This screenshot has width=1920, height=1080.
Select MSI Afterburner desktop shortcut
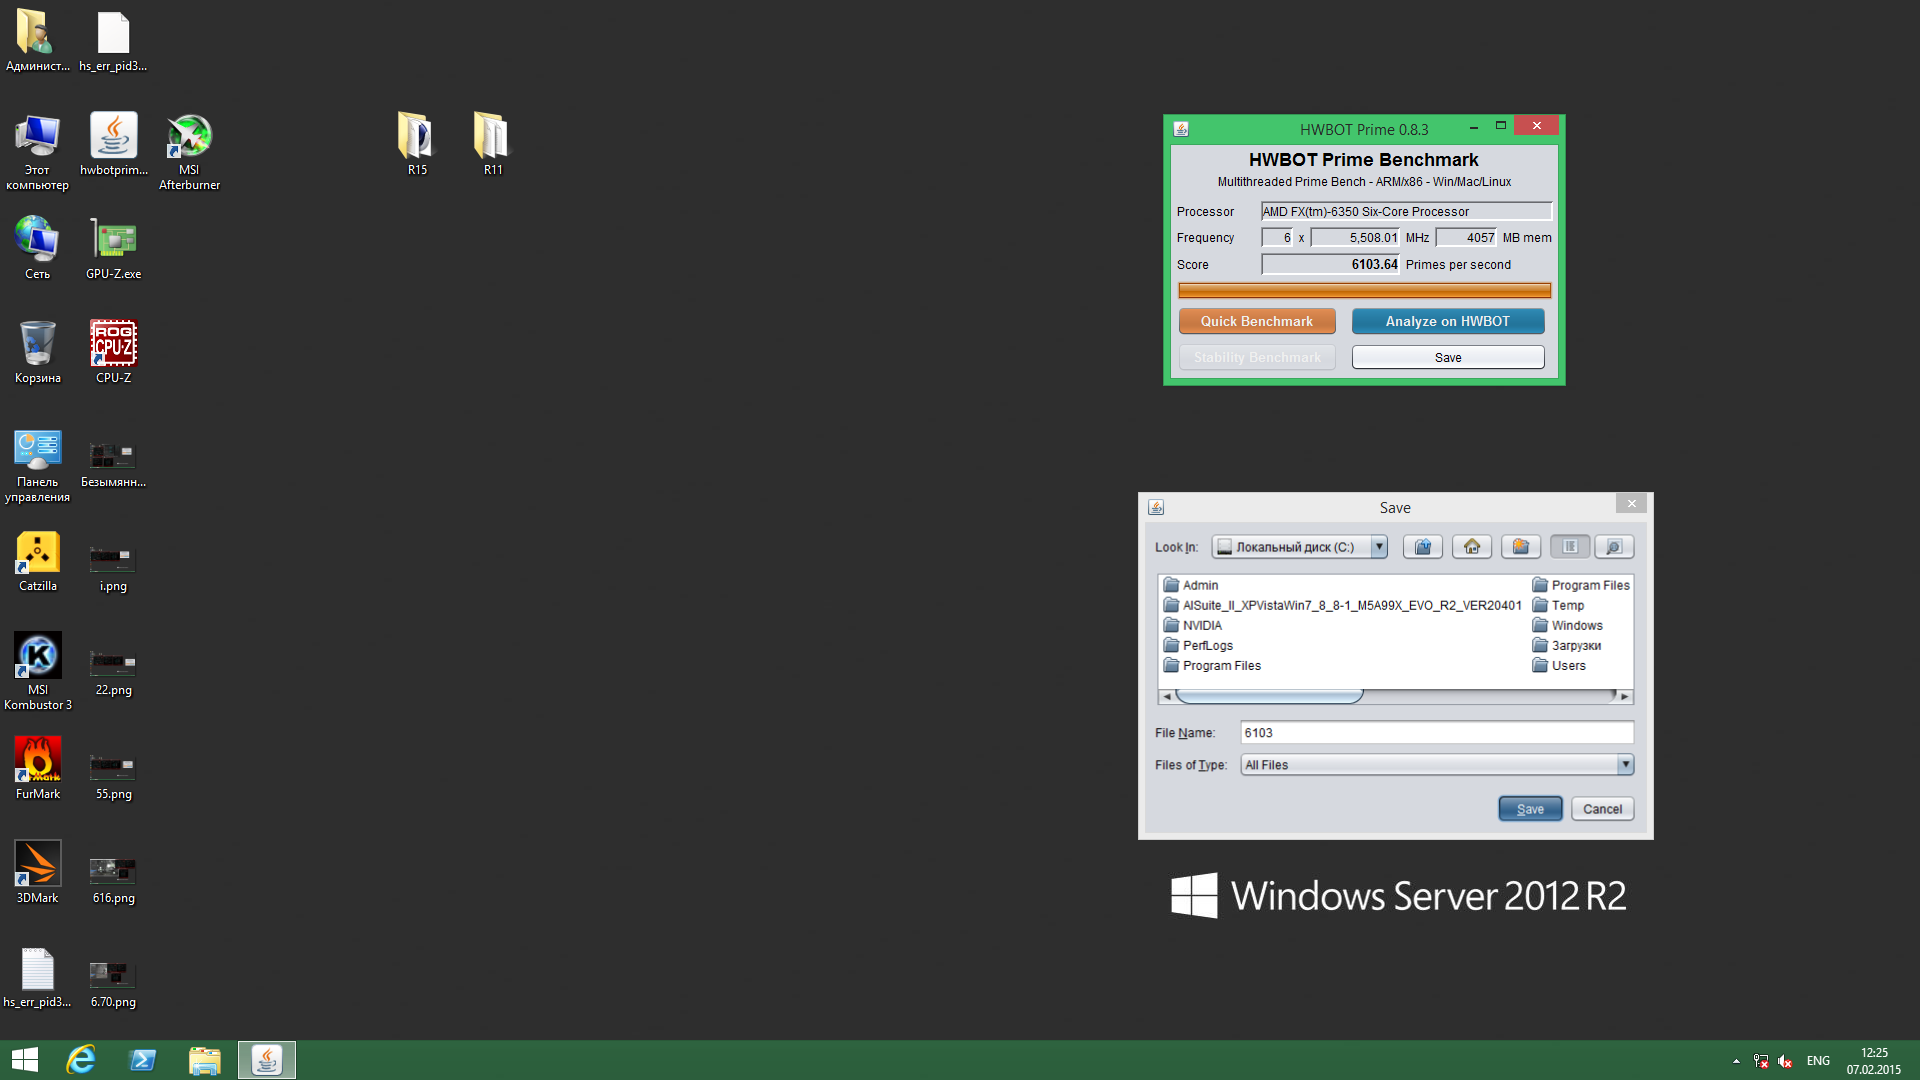click(189, 152)
